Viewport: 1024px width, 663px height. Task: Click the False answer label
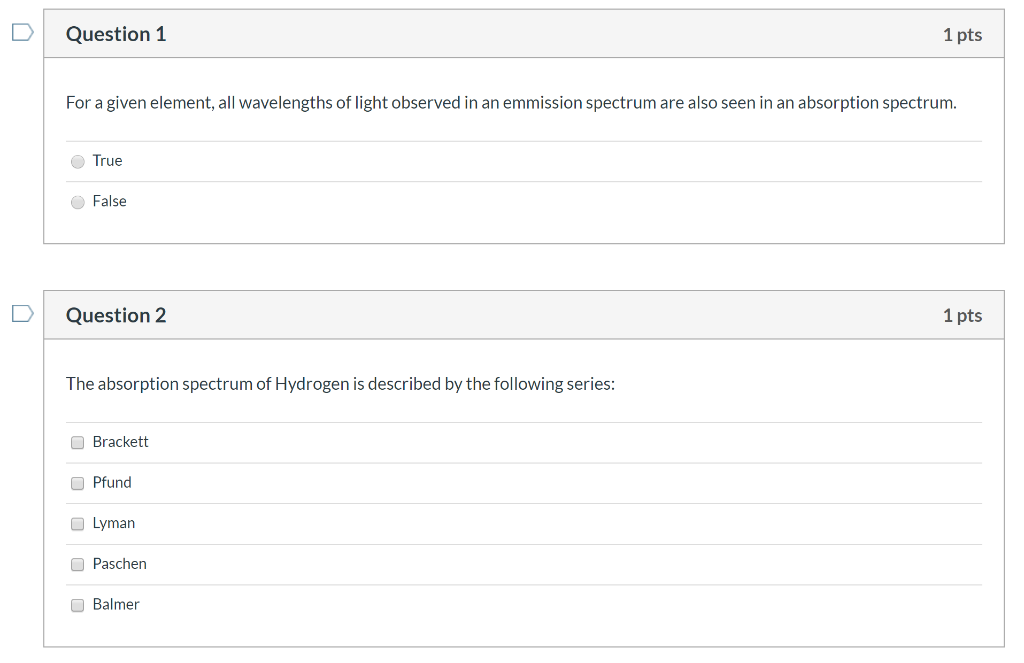click(x=110, y=201)
